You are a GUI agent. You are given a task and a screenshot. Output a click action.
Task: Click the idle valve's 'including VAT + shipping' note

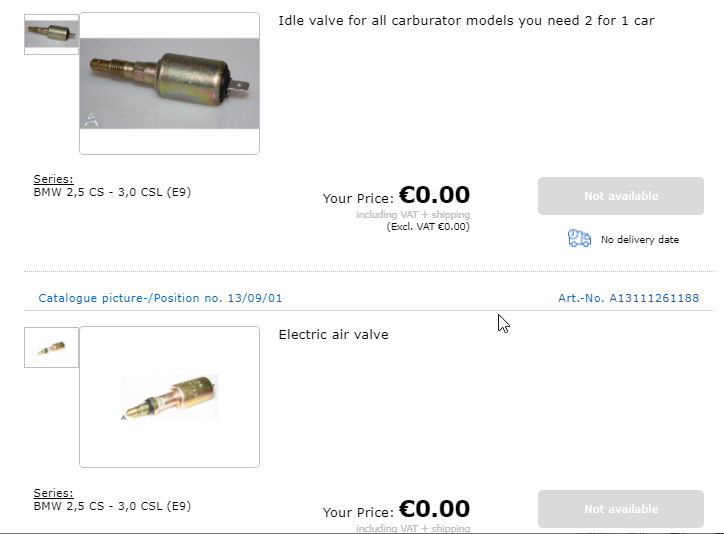point(412,215)
